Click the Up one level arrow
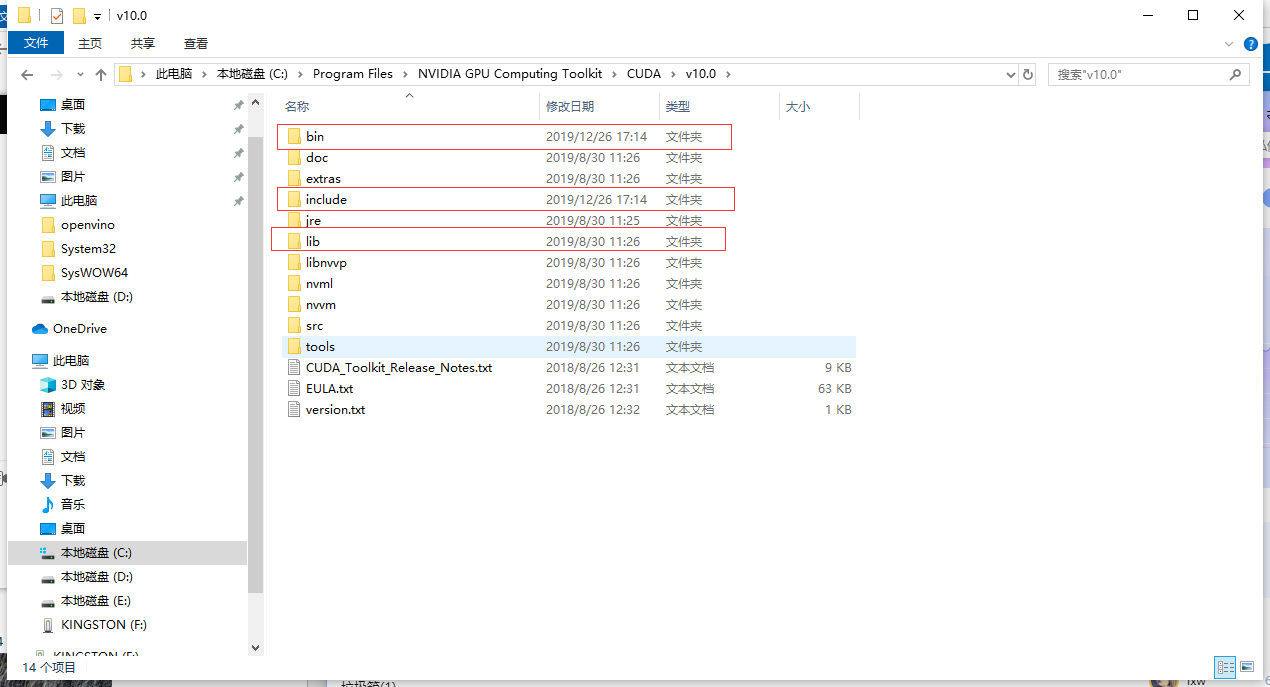The height and width of the screenshot is (687, 1270). pyautogui.click(x=100, y=74)
